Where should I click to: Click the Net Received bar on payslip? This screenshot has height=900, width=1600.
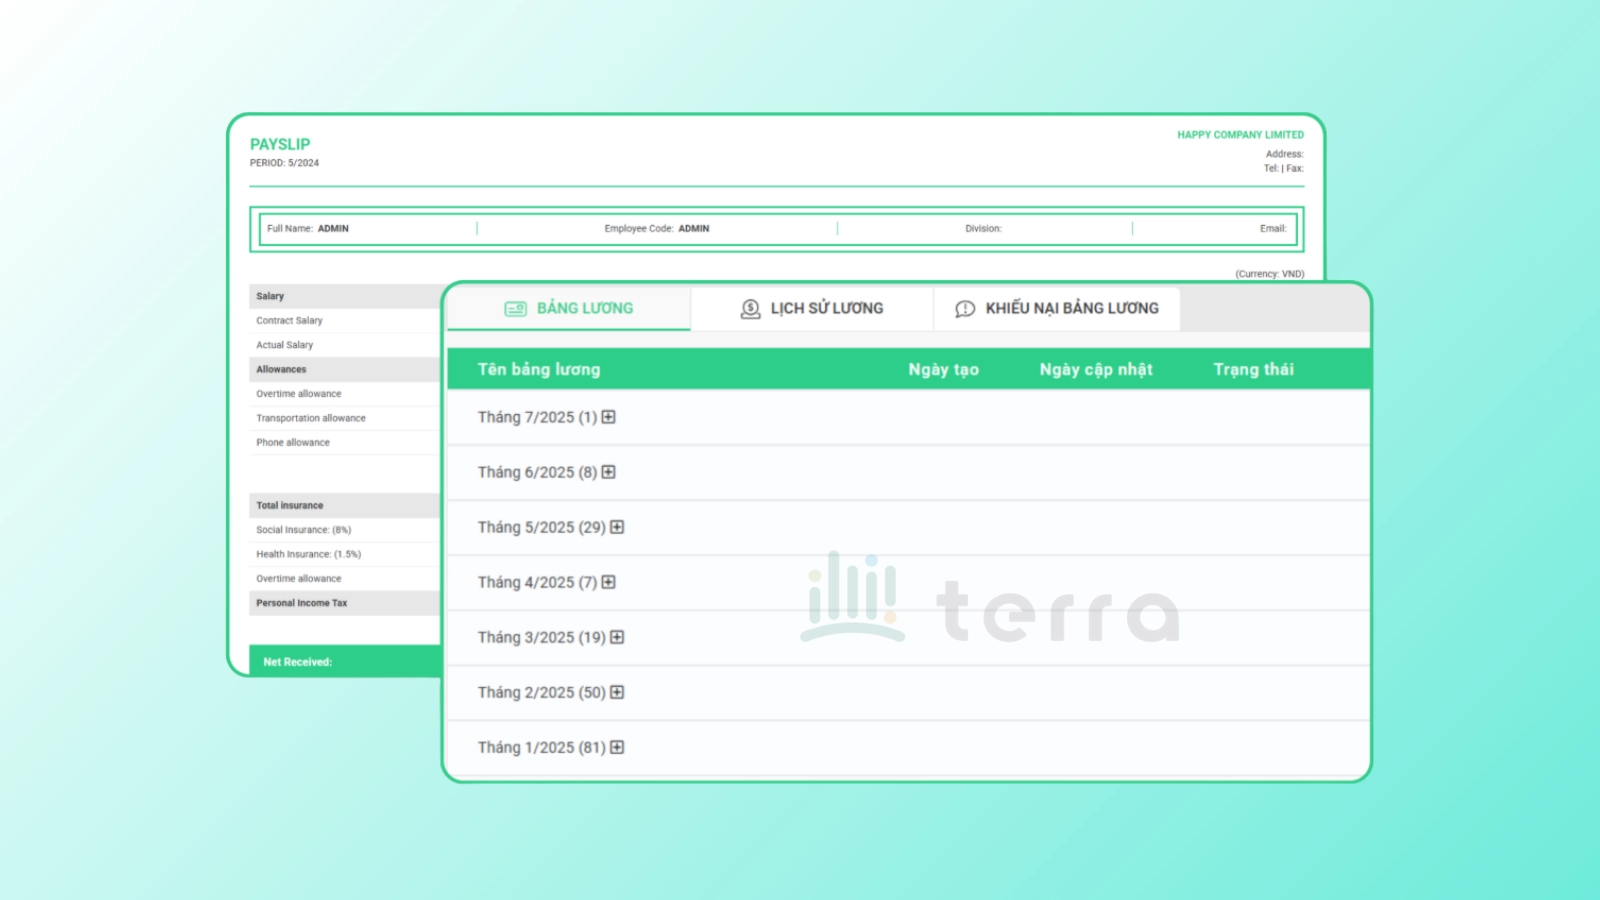pos(345,661)
